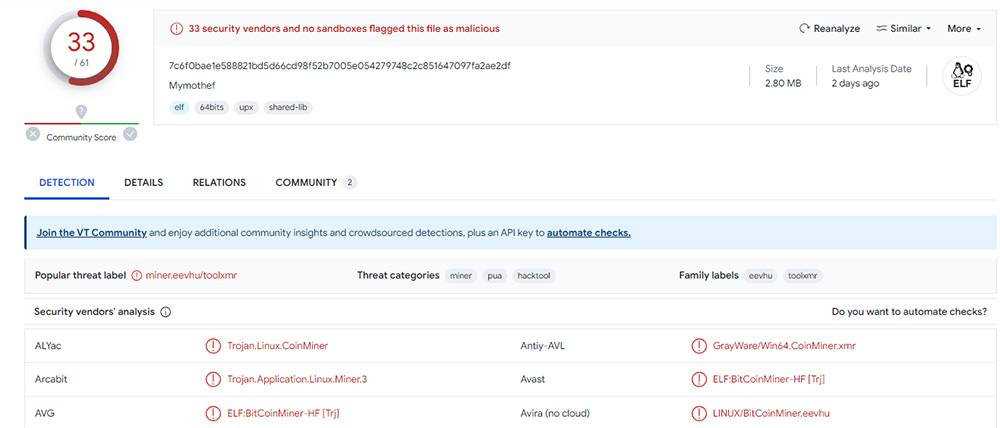This screenshot has height=428, width=1000.
Task: Click the ALYac vendor name
Action: click(x=48, y=346)
